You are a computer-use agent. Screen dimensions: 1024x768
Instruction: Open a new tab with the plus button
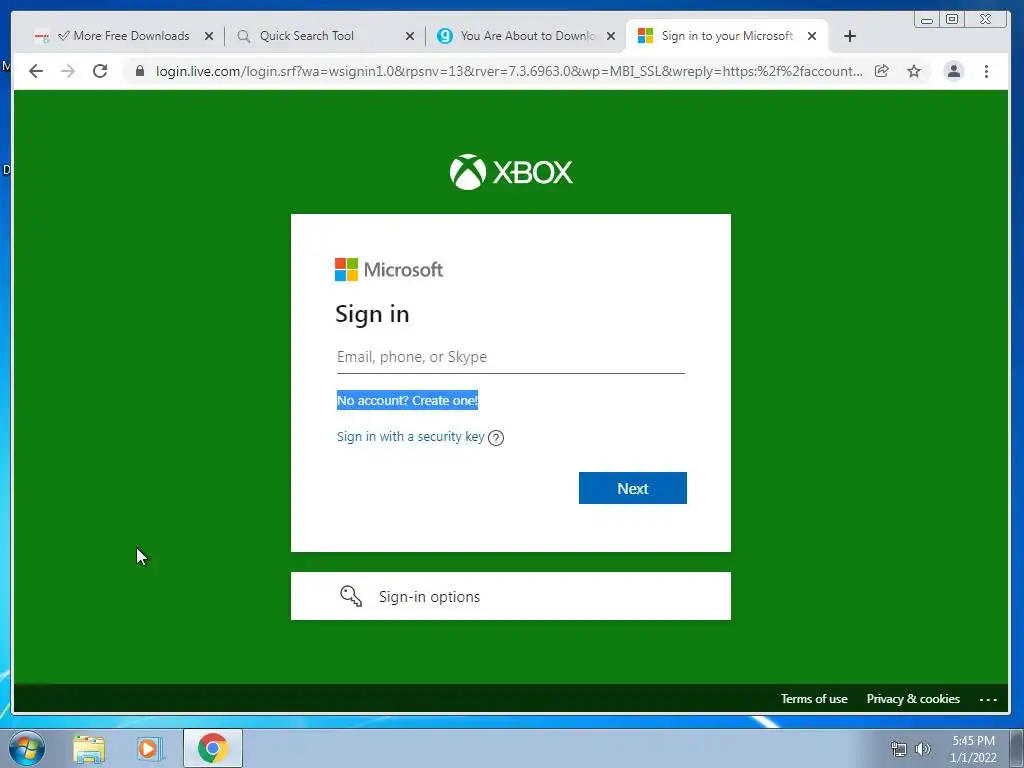(x=850, y=36)
